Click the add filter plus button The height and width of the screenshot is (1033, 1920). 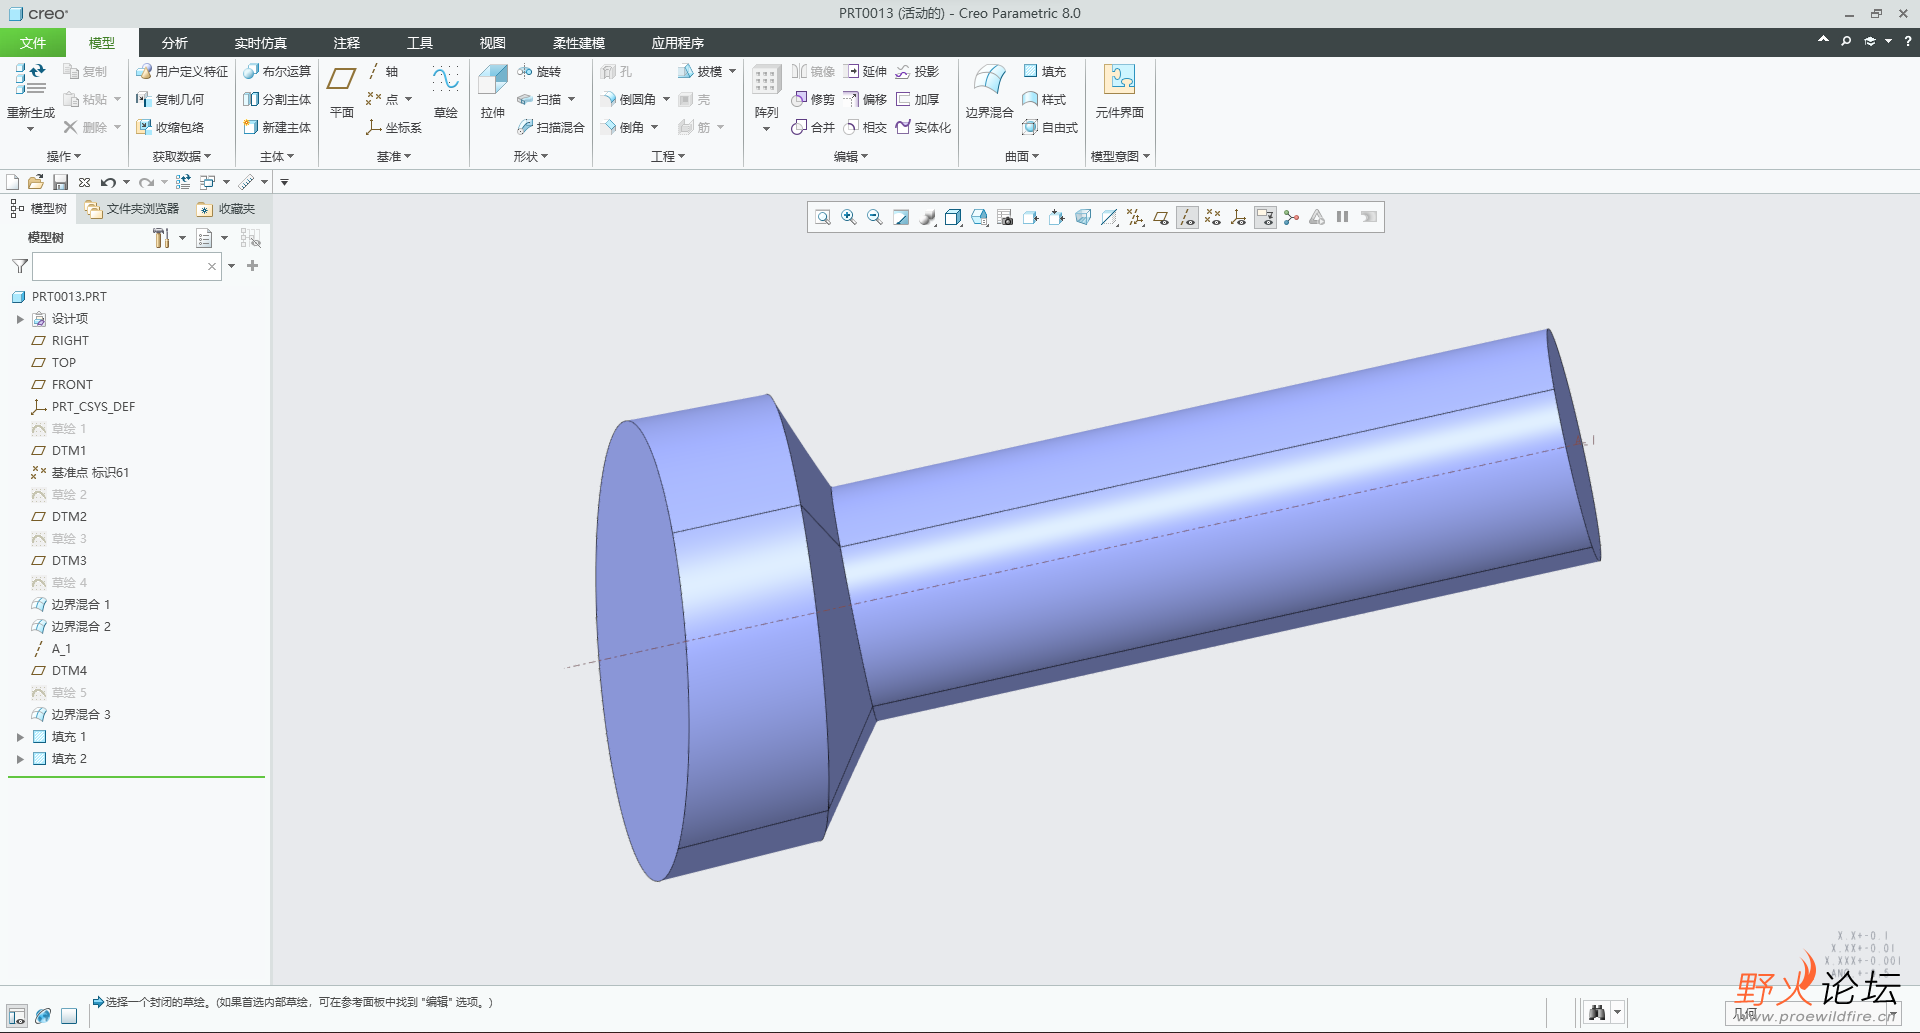pos(253,266)
